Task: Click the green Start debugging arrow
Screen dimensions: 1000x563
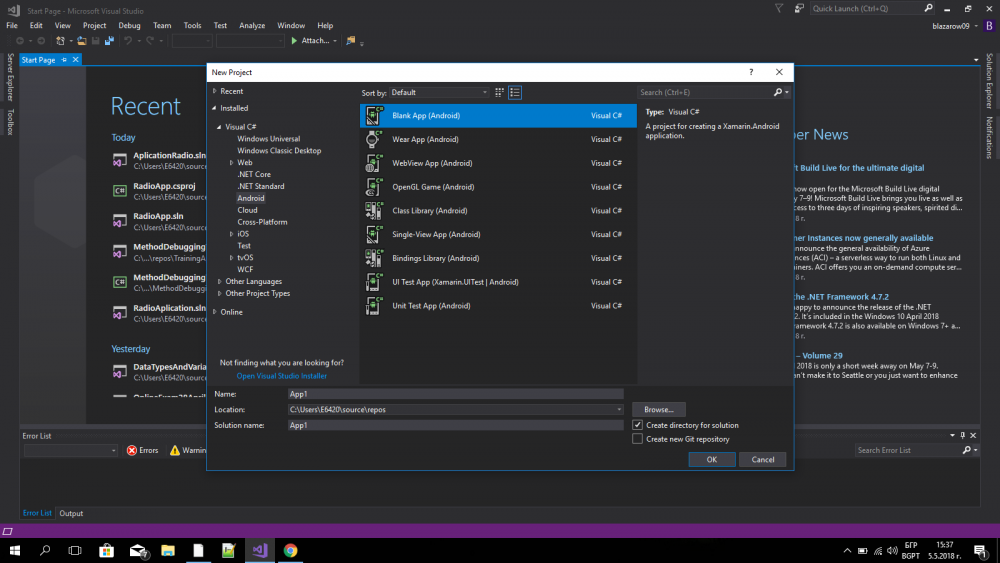Action: (x=294, y=41)
